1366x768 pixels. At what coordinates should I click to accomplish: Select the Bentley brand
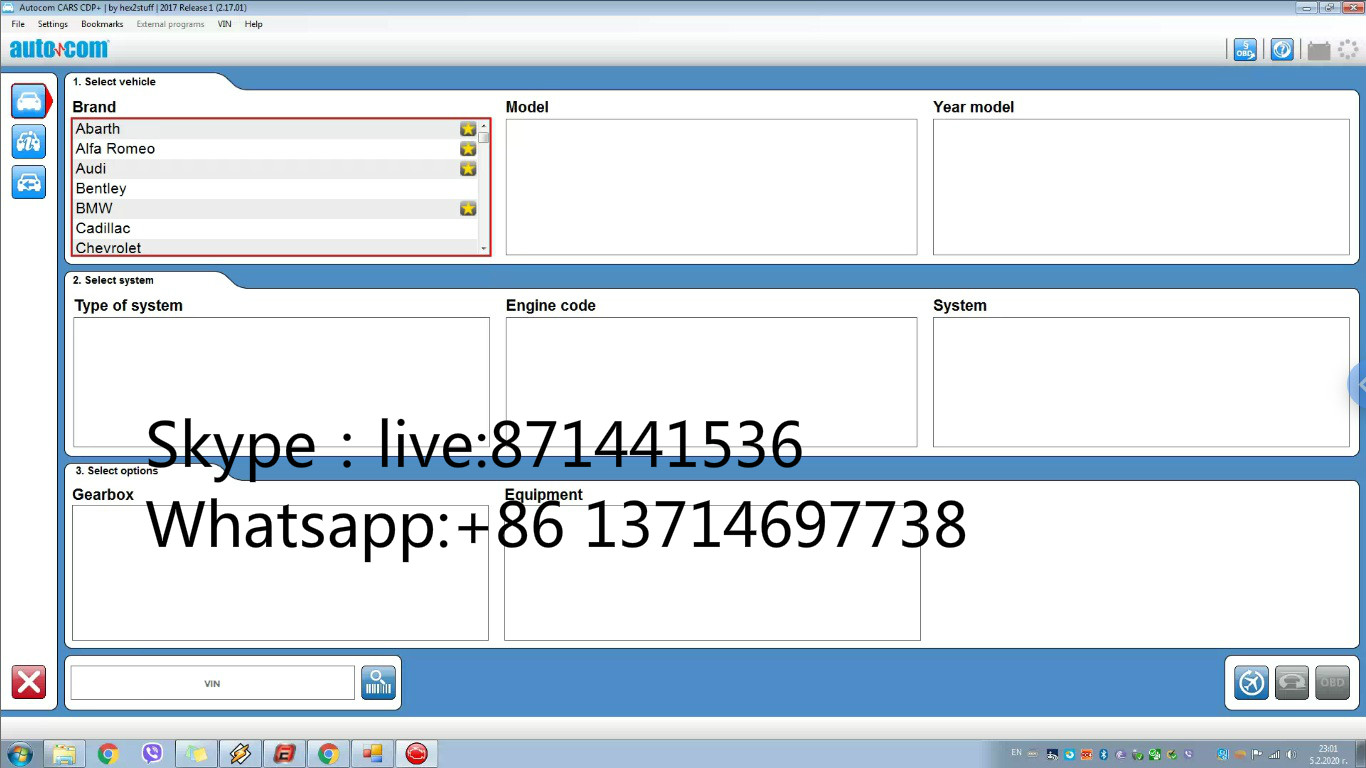tap(275, 189)
